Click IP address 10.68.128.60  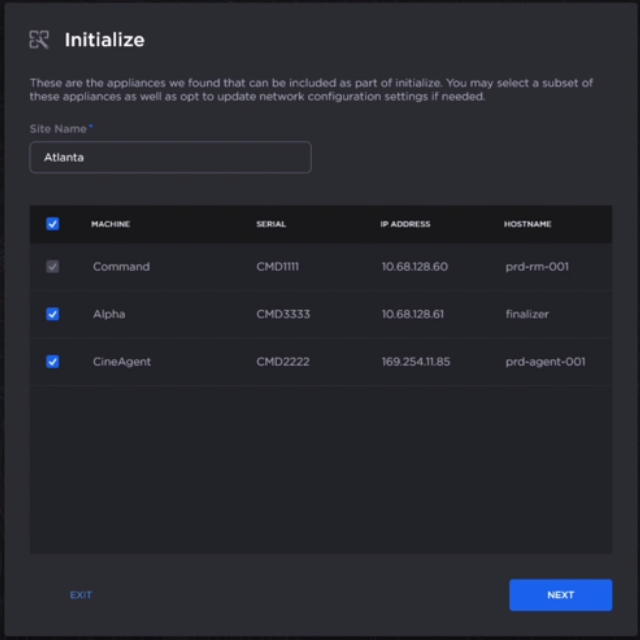[x=414, y=267]
